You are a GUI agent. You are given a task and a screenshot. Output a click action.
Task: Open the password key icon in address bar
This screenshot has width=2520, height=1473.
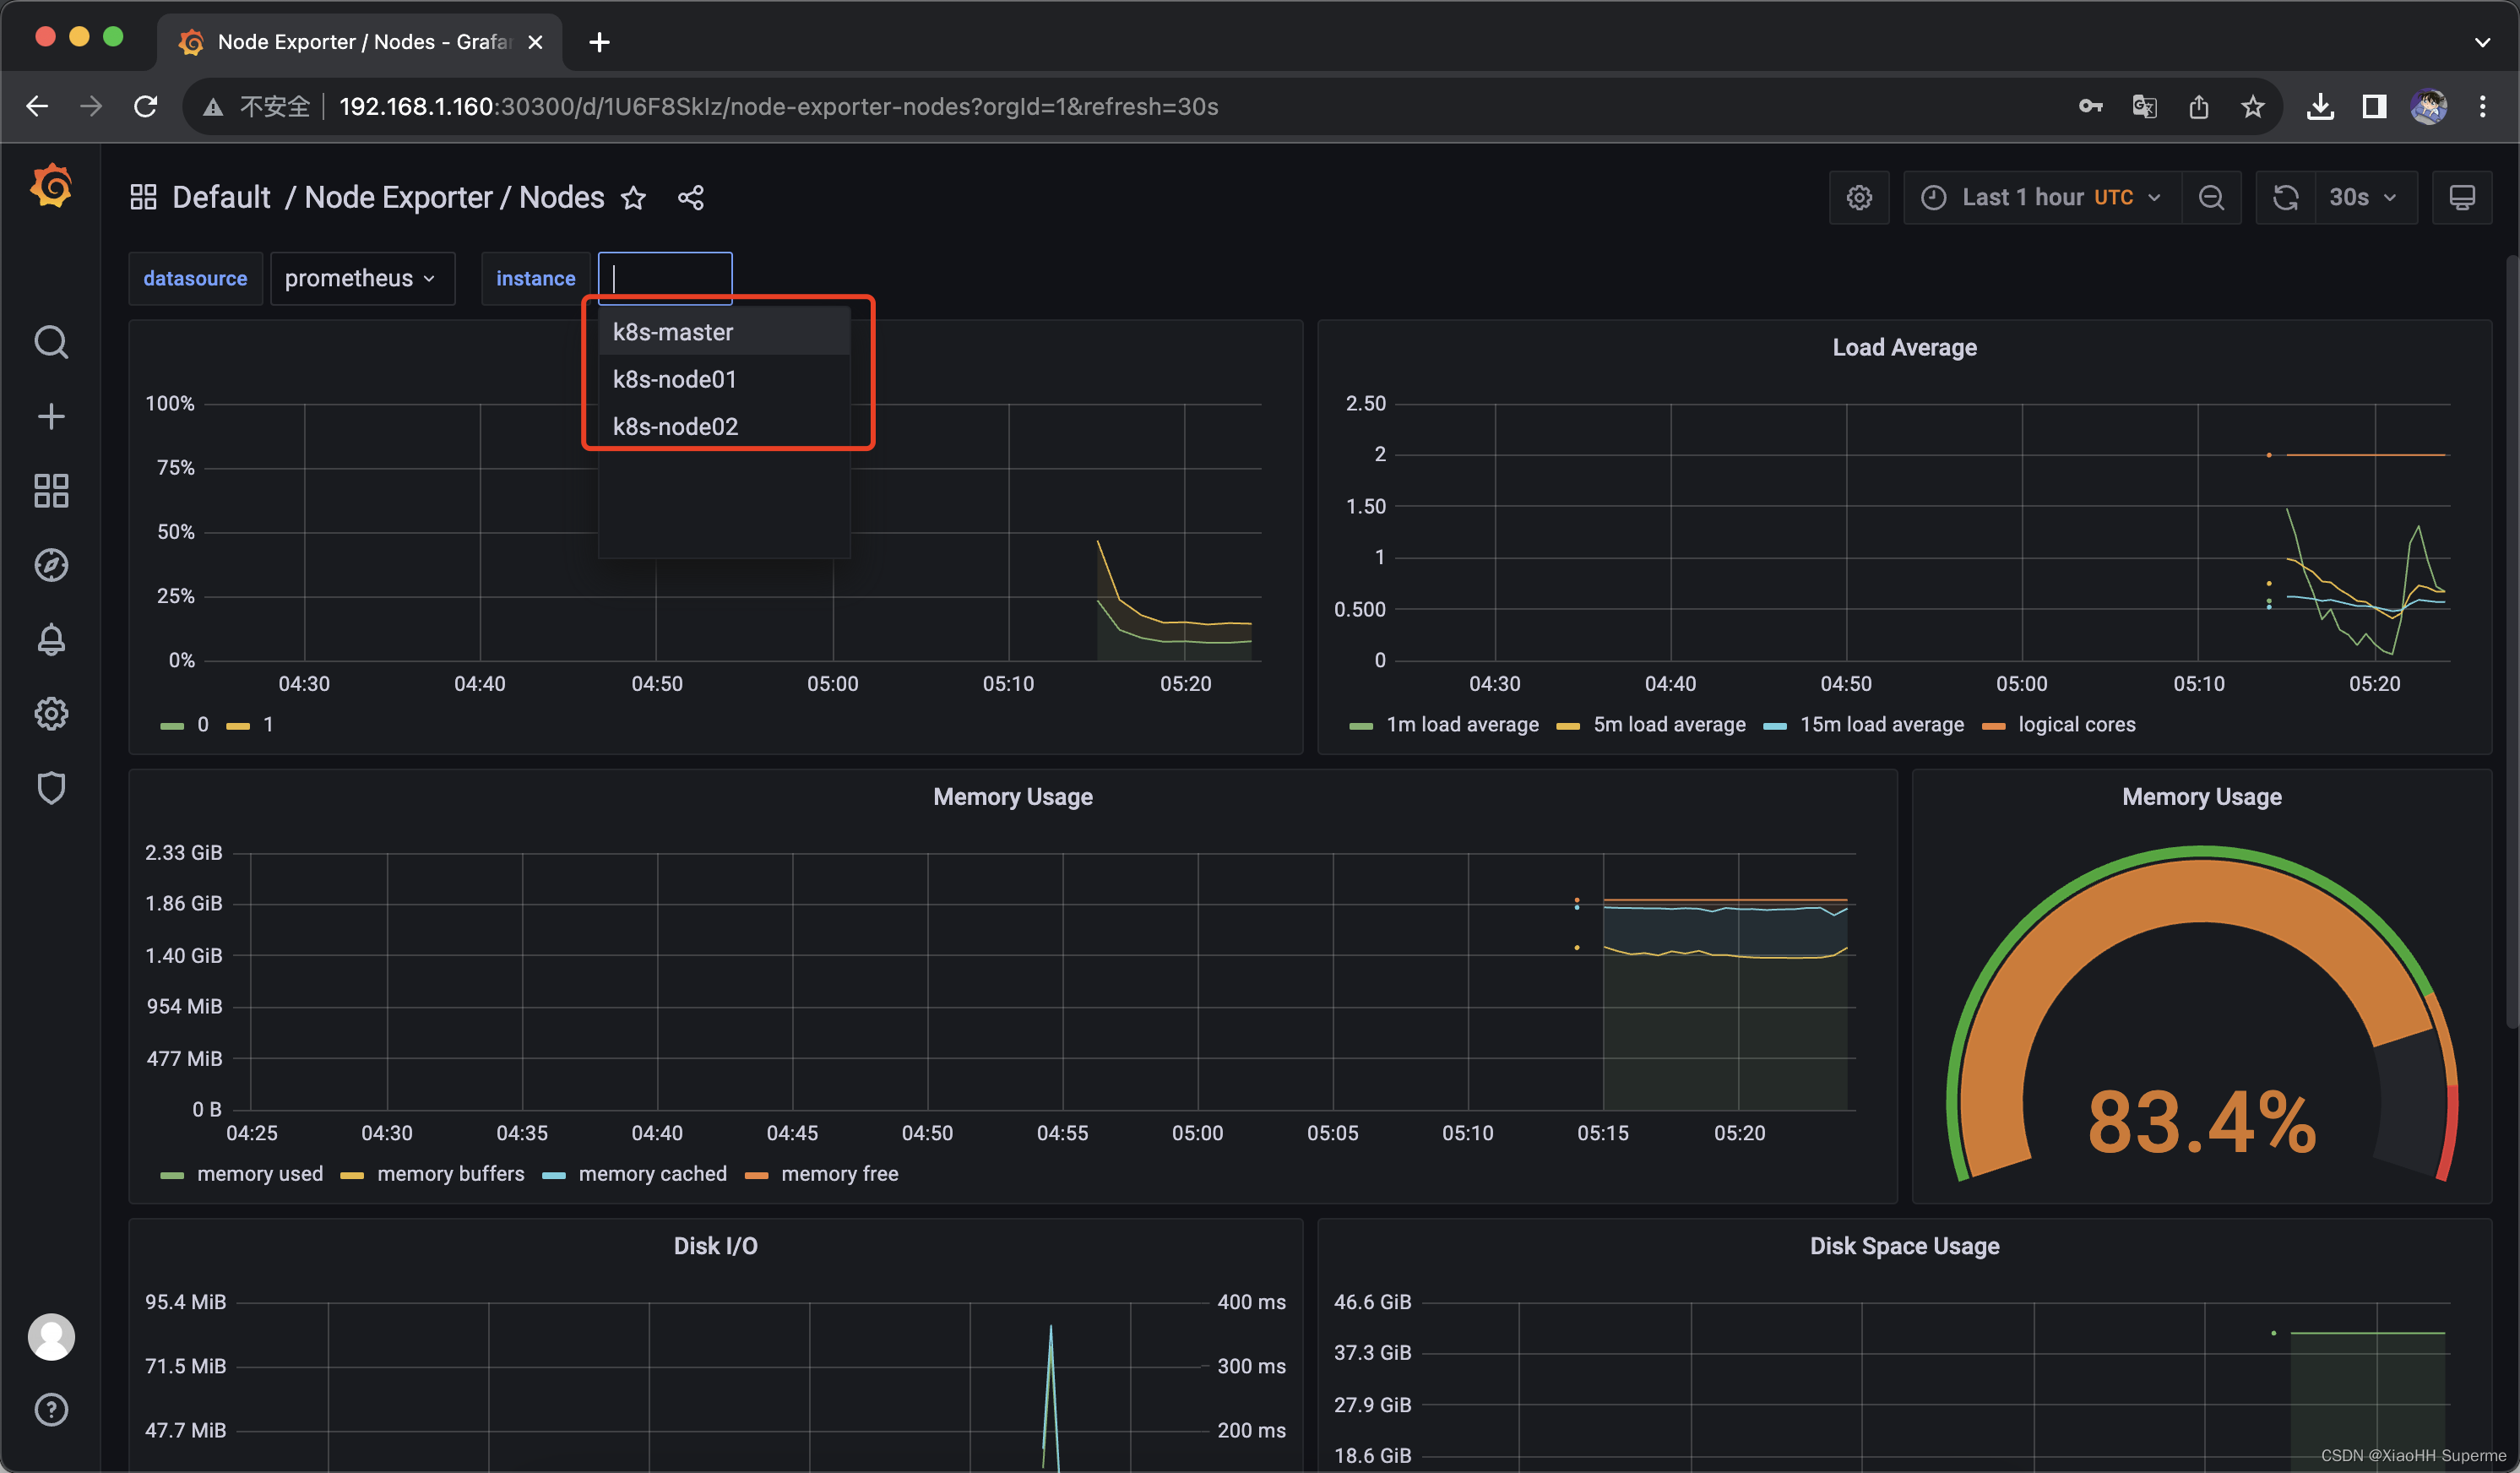2090,106
